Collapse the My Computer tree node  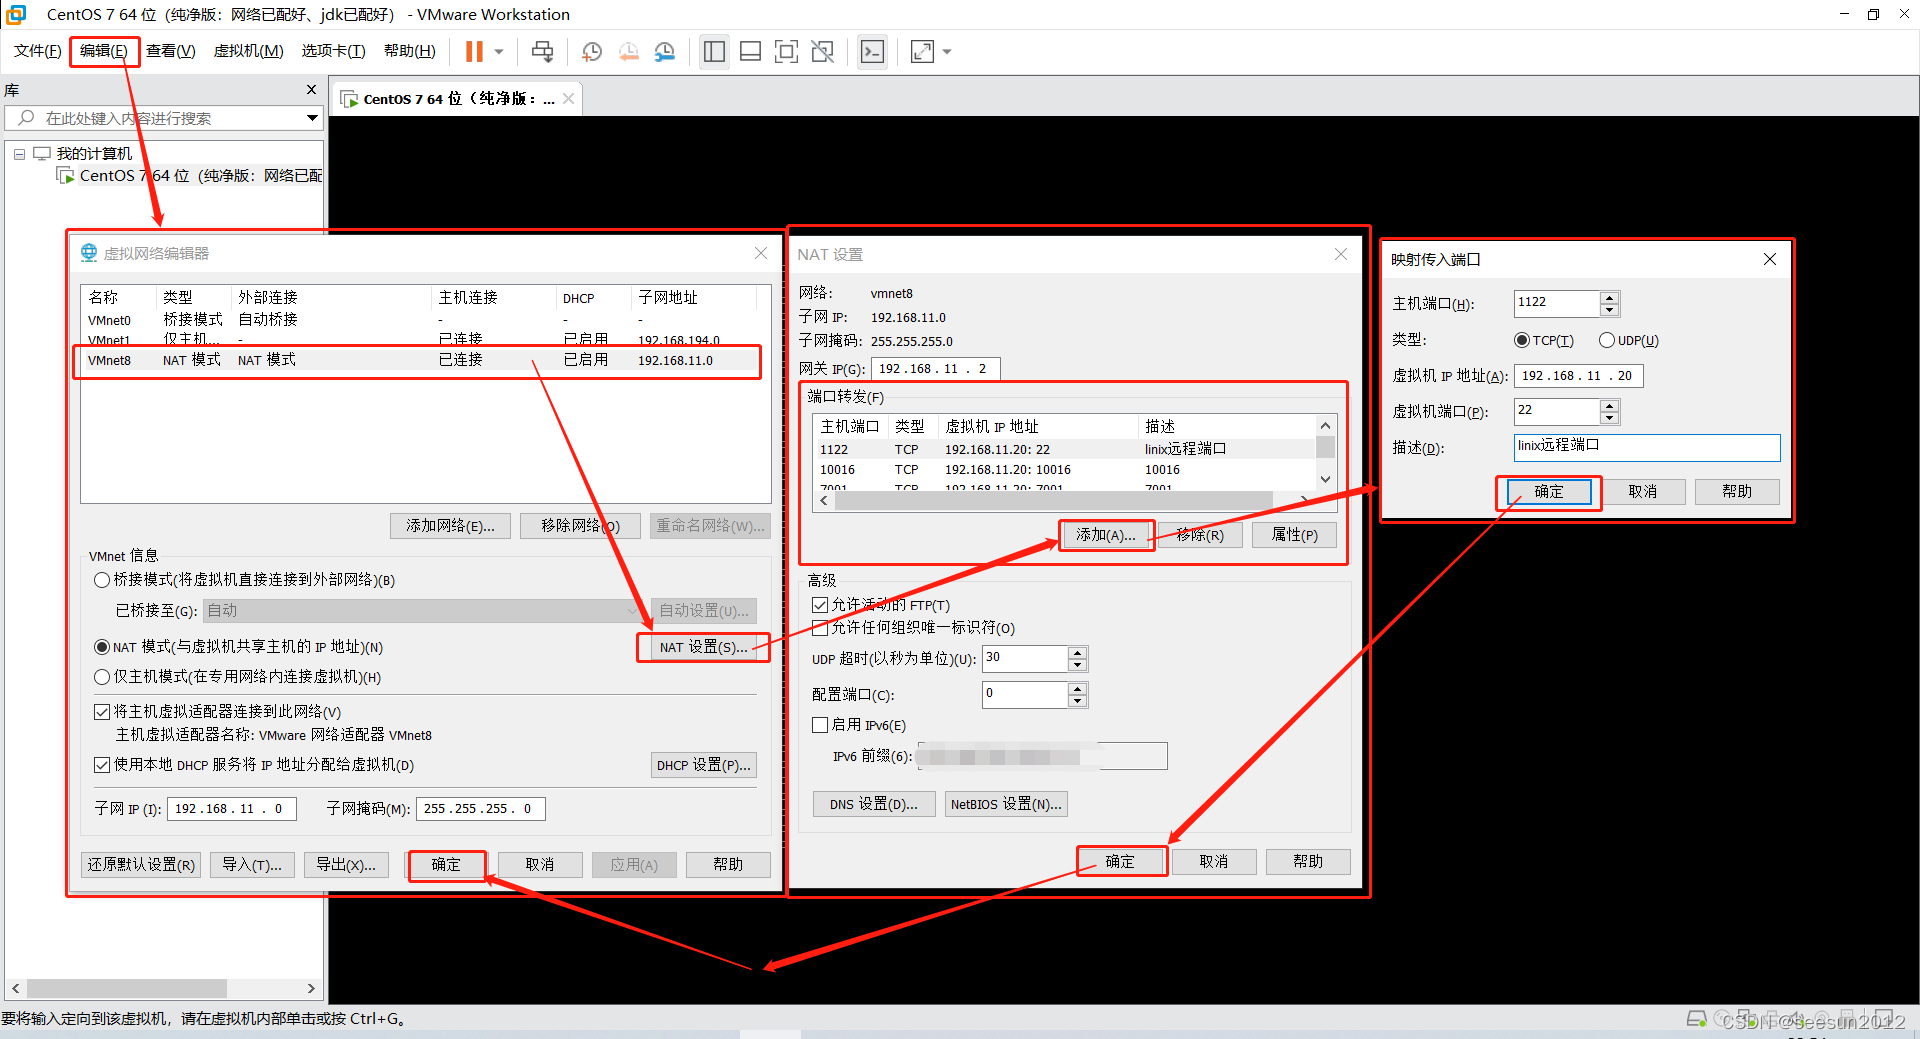pos(19,154)
